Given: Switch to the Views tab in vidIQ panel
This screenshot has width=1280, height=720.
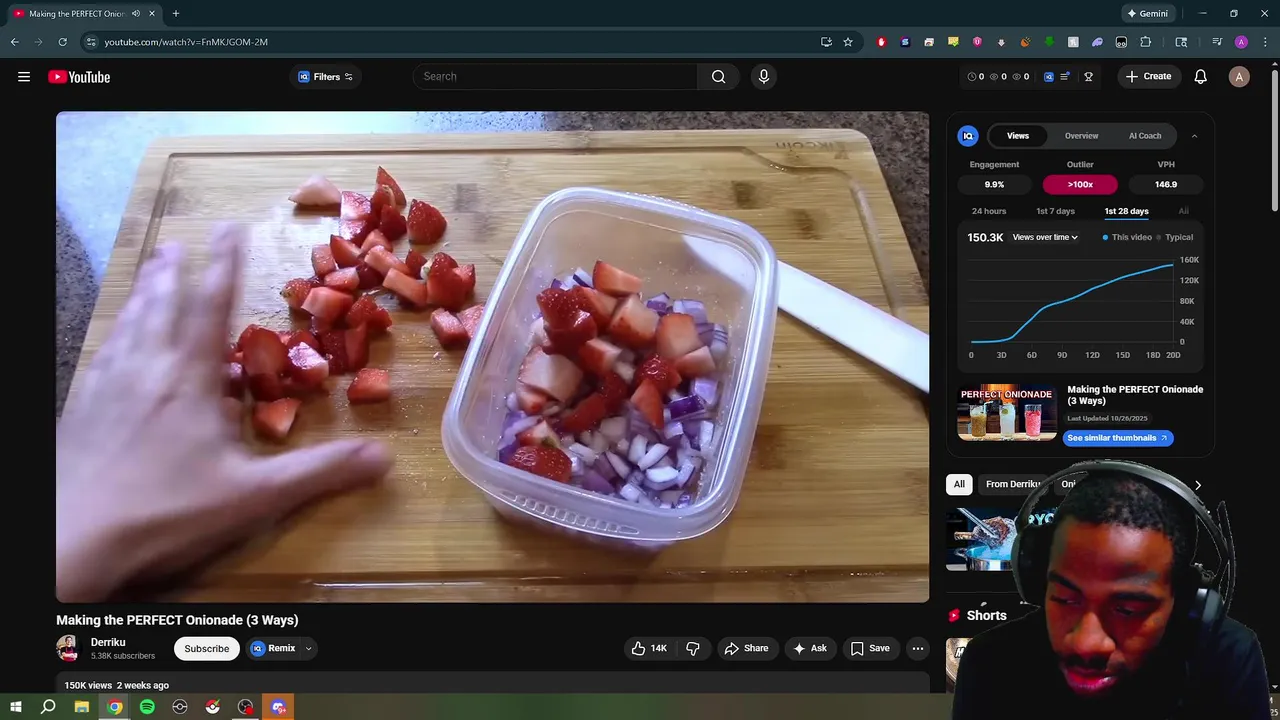Looking at the screenshot, I should [x=1017, y=136].
